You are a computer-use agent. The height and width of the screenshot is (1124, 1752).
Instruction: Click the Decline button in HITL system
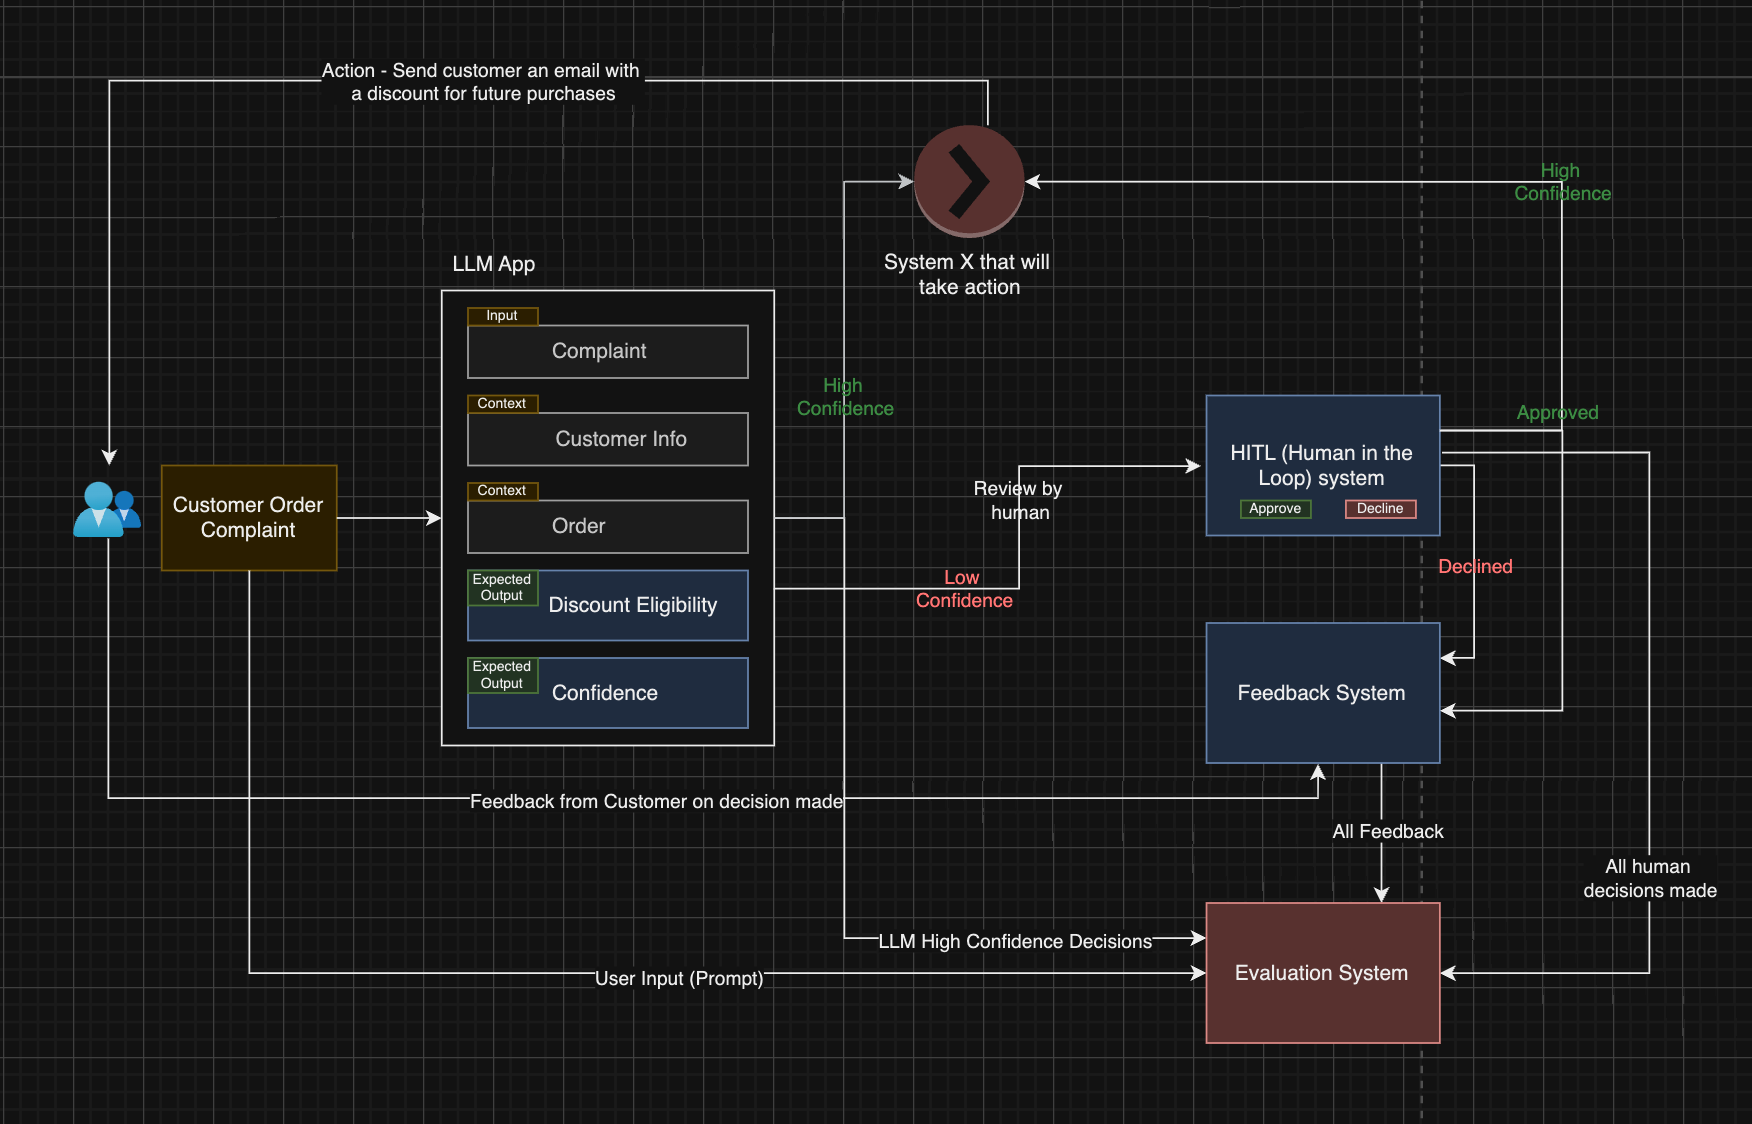pyautogui.click(x=1380, y=508)
